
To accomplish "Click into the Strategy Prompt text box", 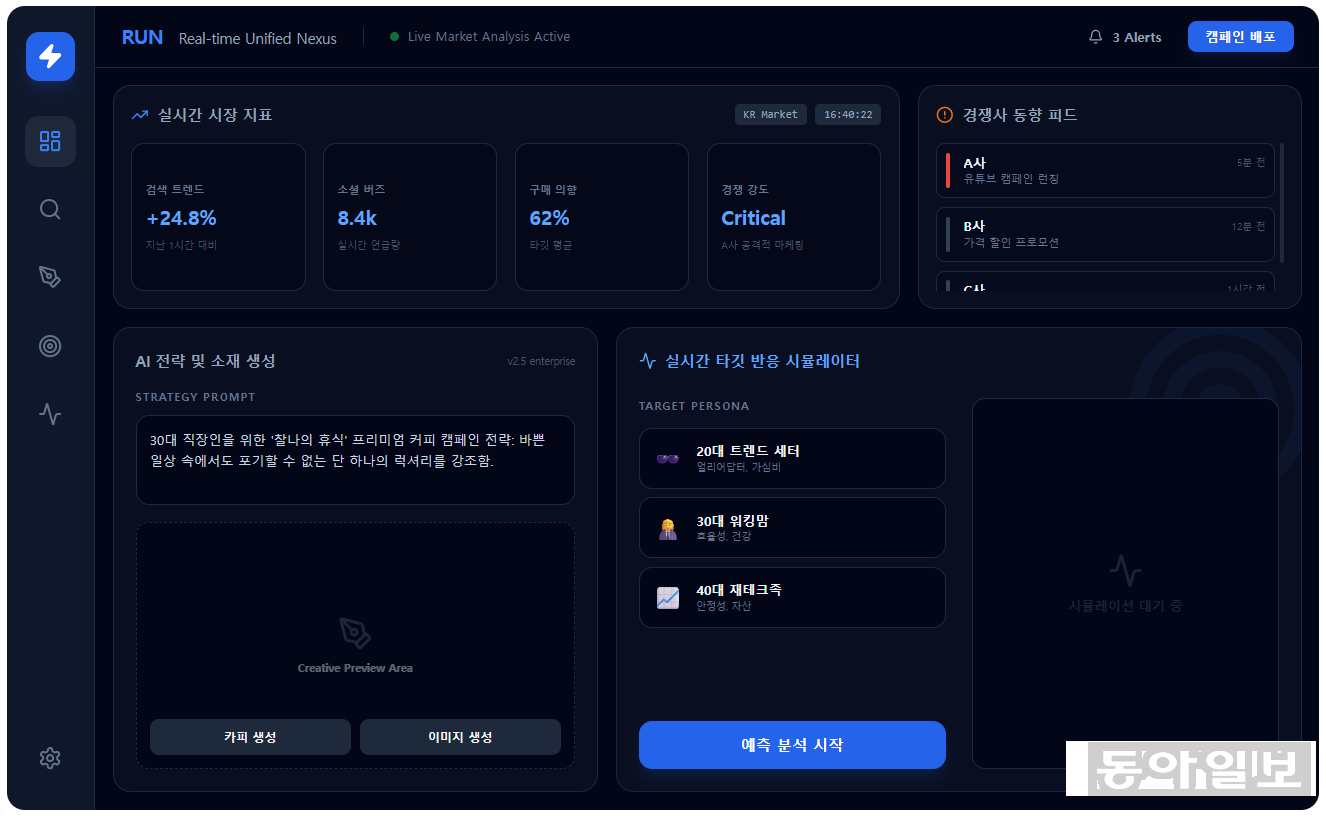I will 355,460.
